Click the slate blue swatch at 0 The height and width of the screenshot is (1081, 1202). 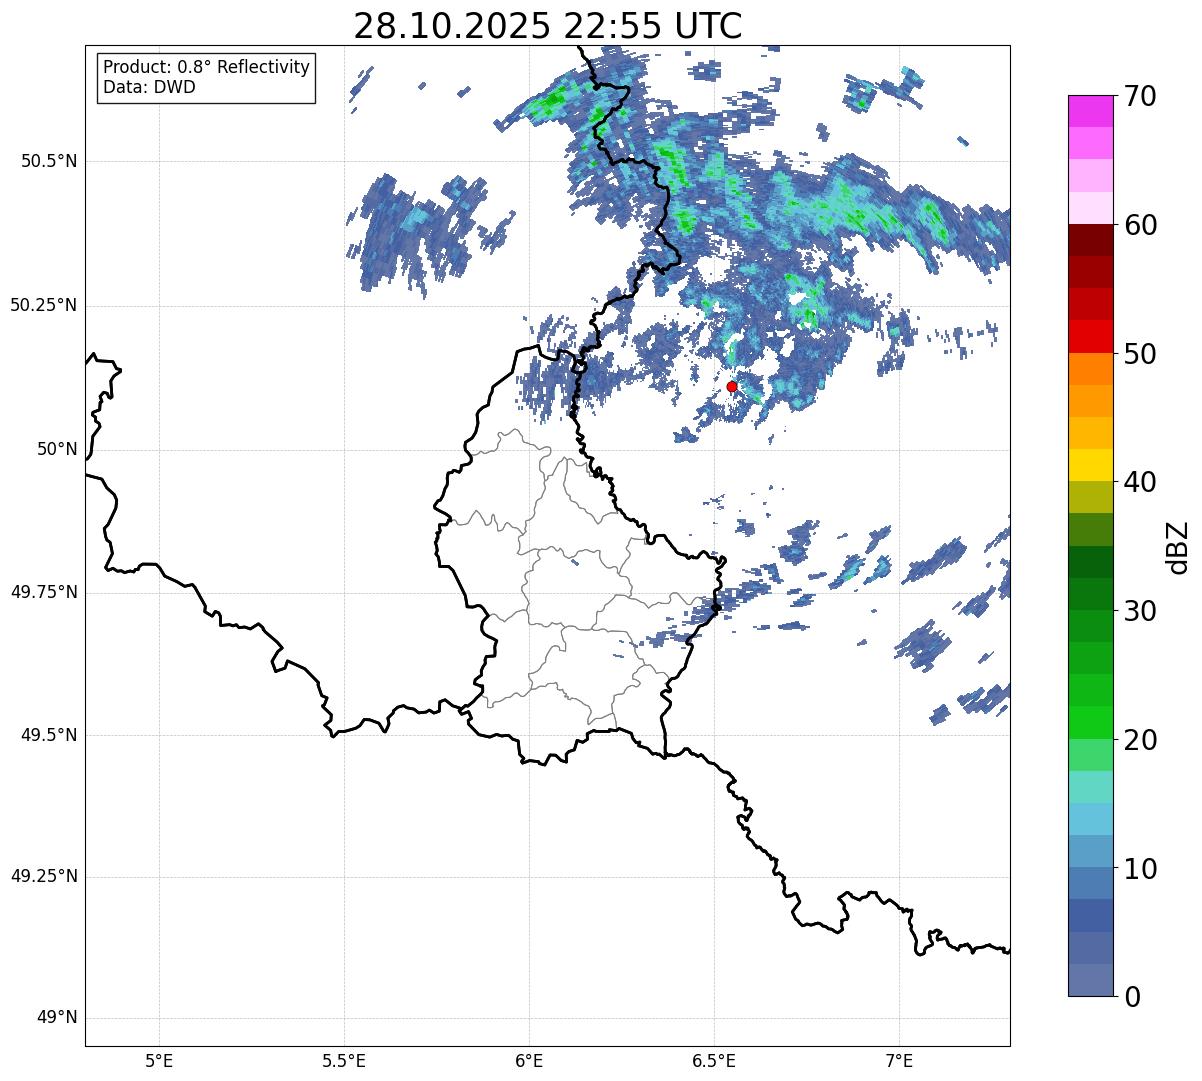coord(1091,979)
